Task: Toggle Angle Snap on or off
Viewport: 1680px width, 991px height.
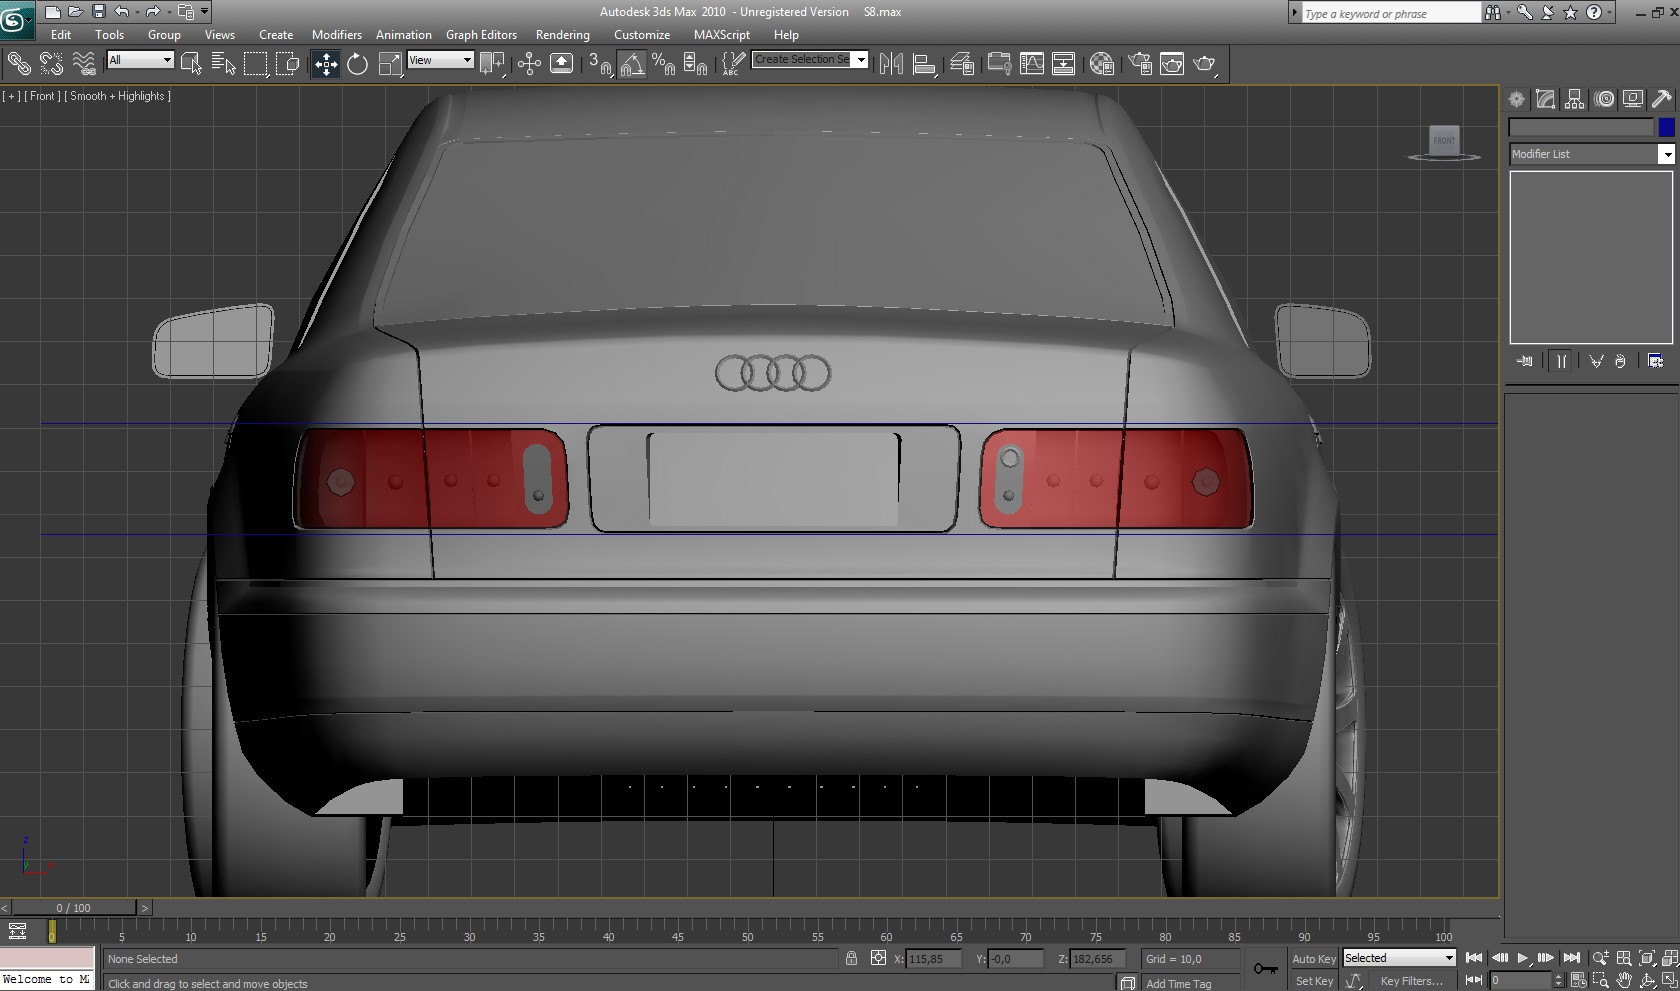Action: (x=631, y=65)
